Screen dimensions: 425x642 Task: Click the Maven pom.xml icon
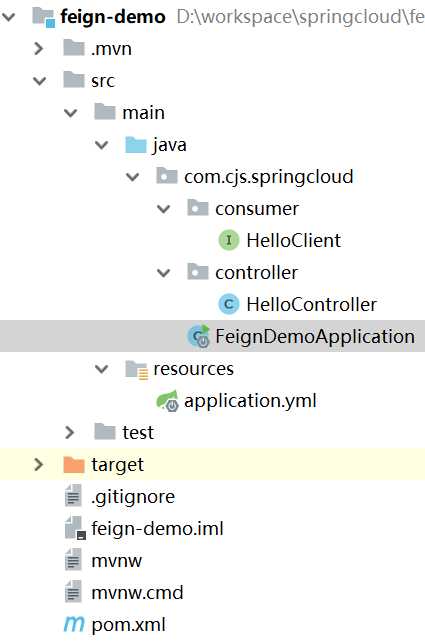(x=74, y=624)
